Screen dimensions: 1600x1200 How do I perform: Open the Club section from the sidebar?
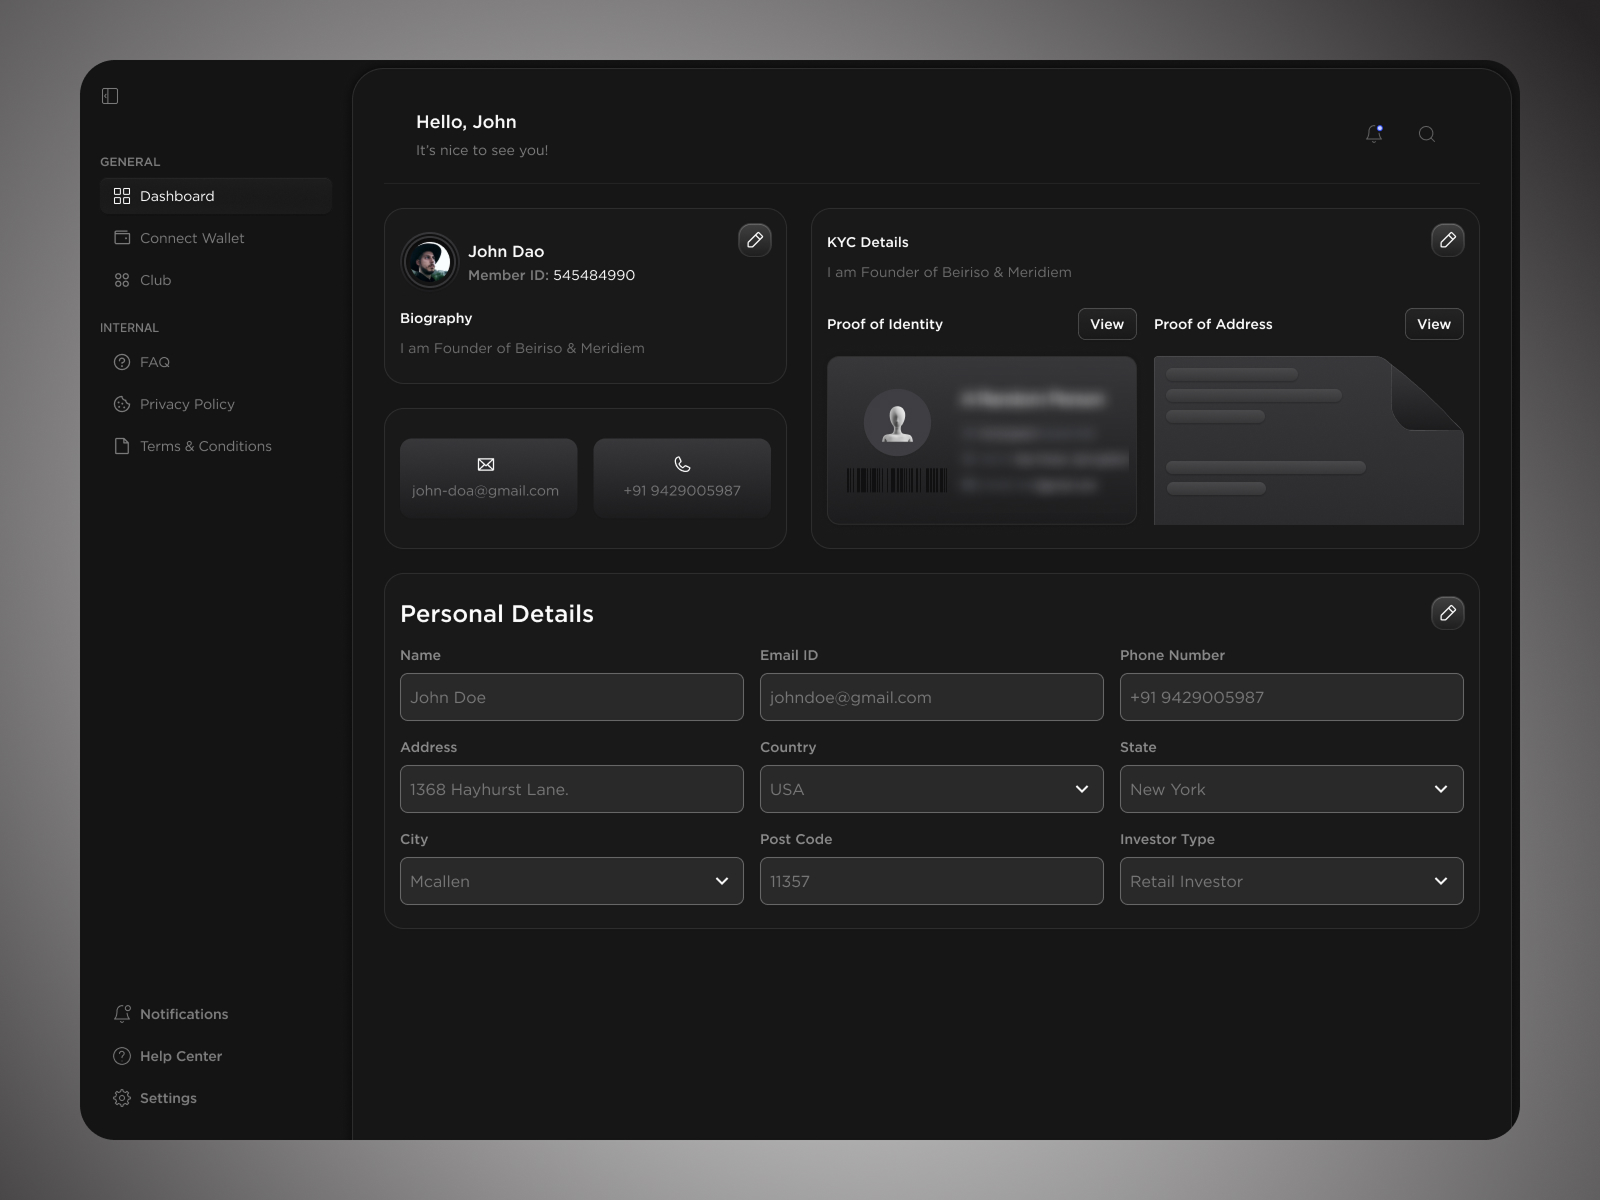[155, 280]
